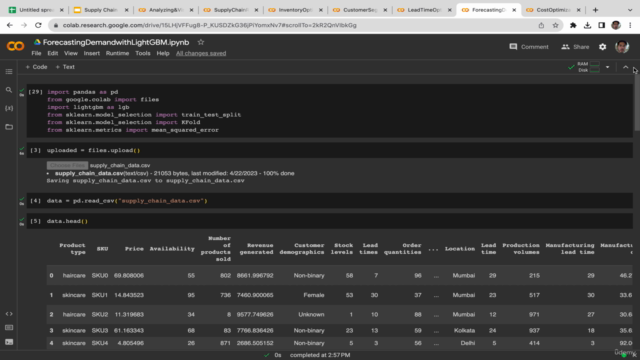Click the browser forward arrow
The height and width of the screenshot is (360, 640).
tap(24, 25)
